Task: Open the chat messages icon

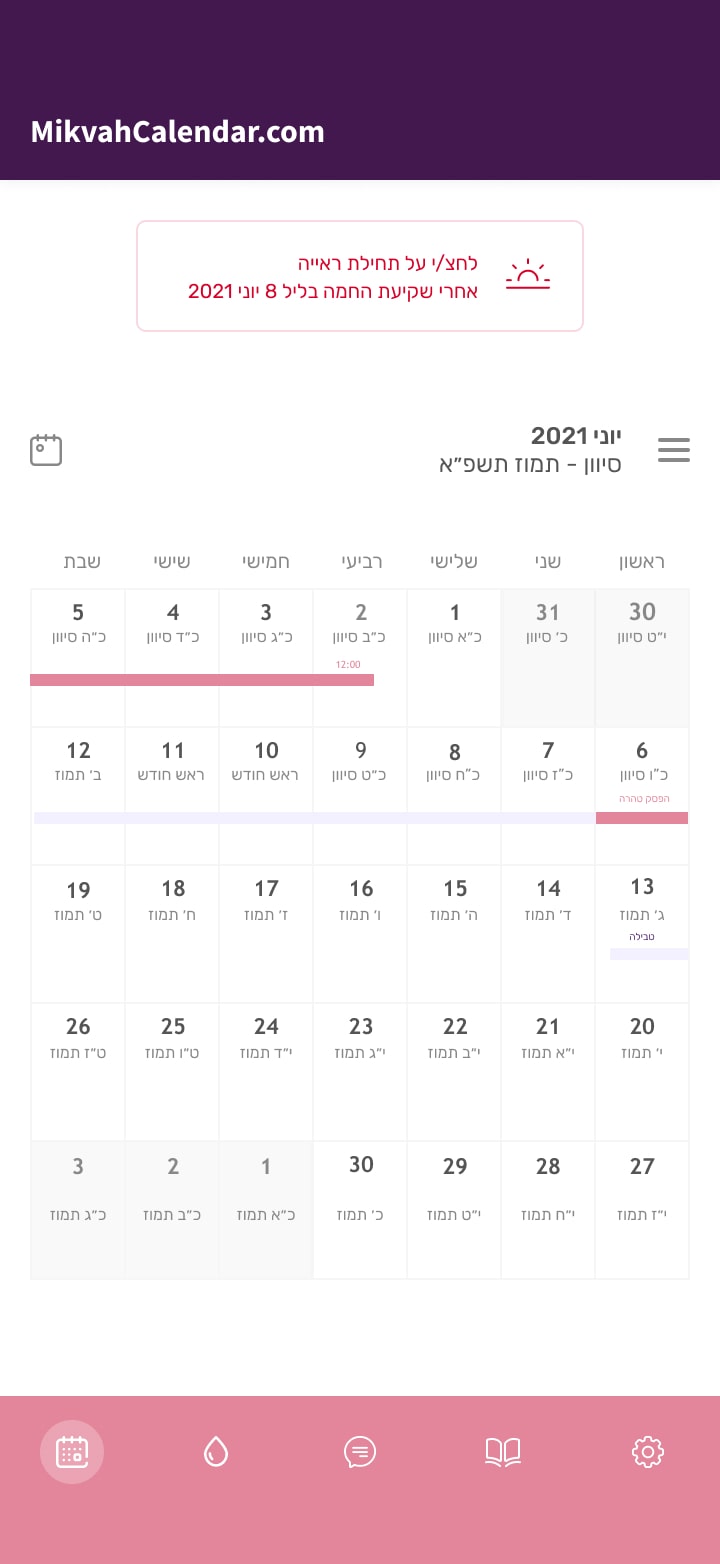Action: click(x=360, y=1451)
